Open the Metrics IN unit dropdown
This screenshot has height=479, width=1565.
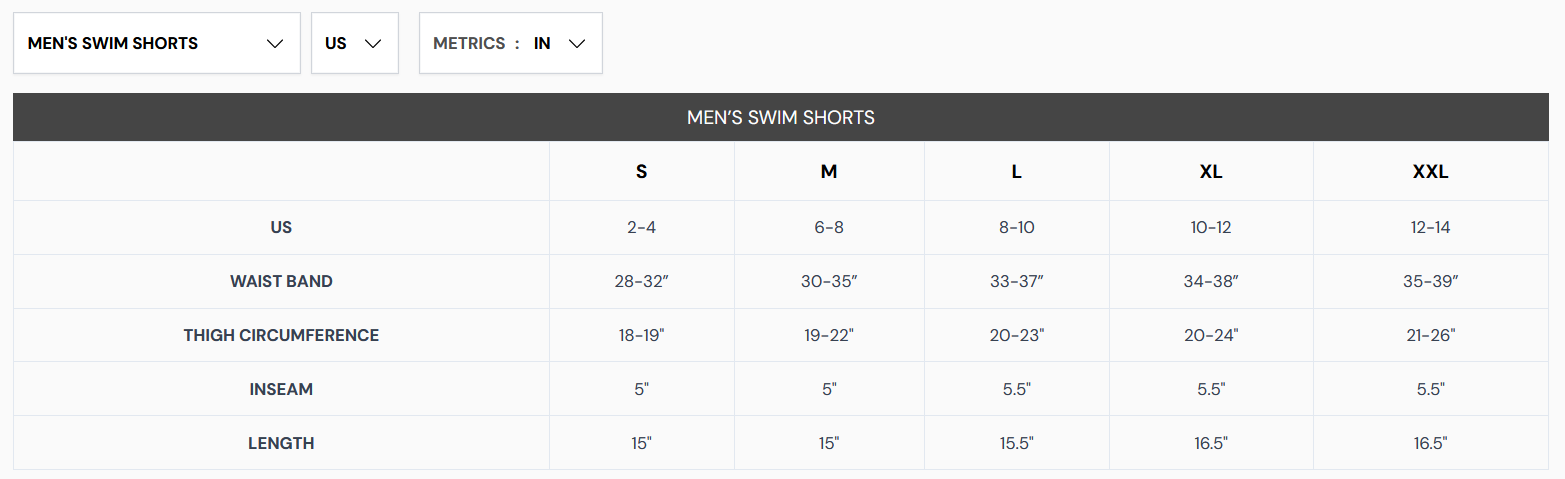511,43
